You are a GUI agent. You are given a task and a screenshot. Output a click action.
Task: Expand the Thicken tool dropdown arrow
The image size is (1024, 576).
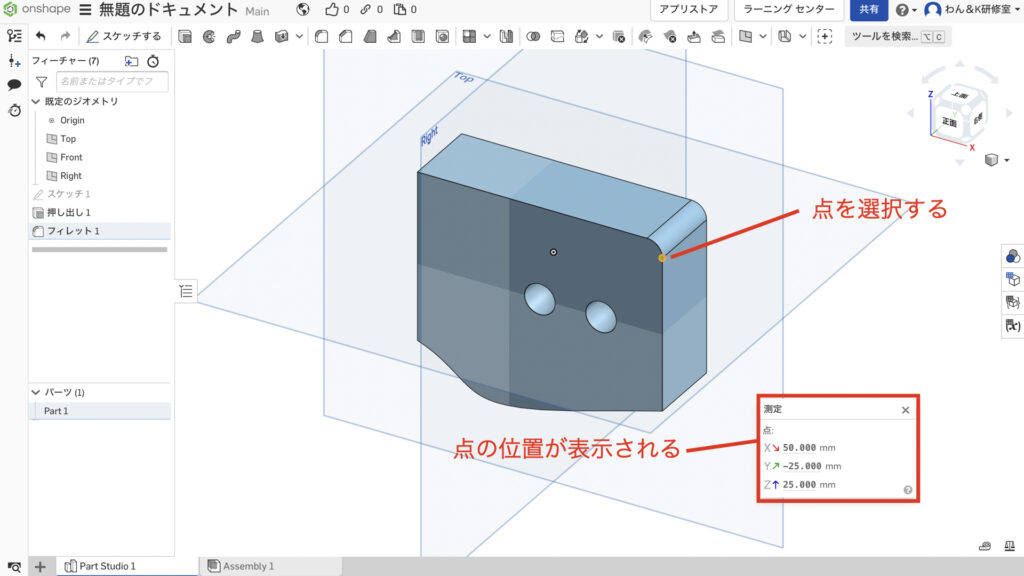coord(299,37)
